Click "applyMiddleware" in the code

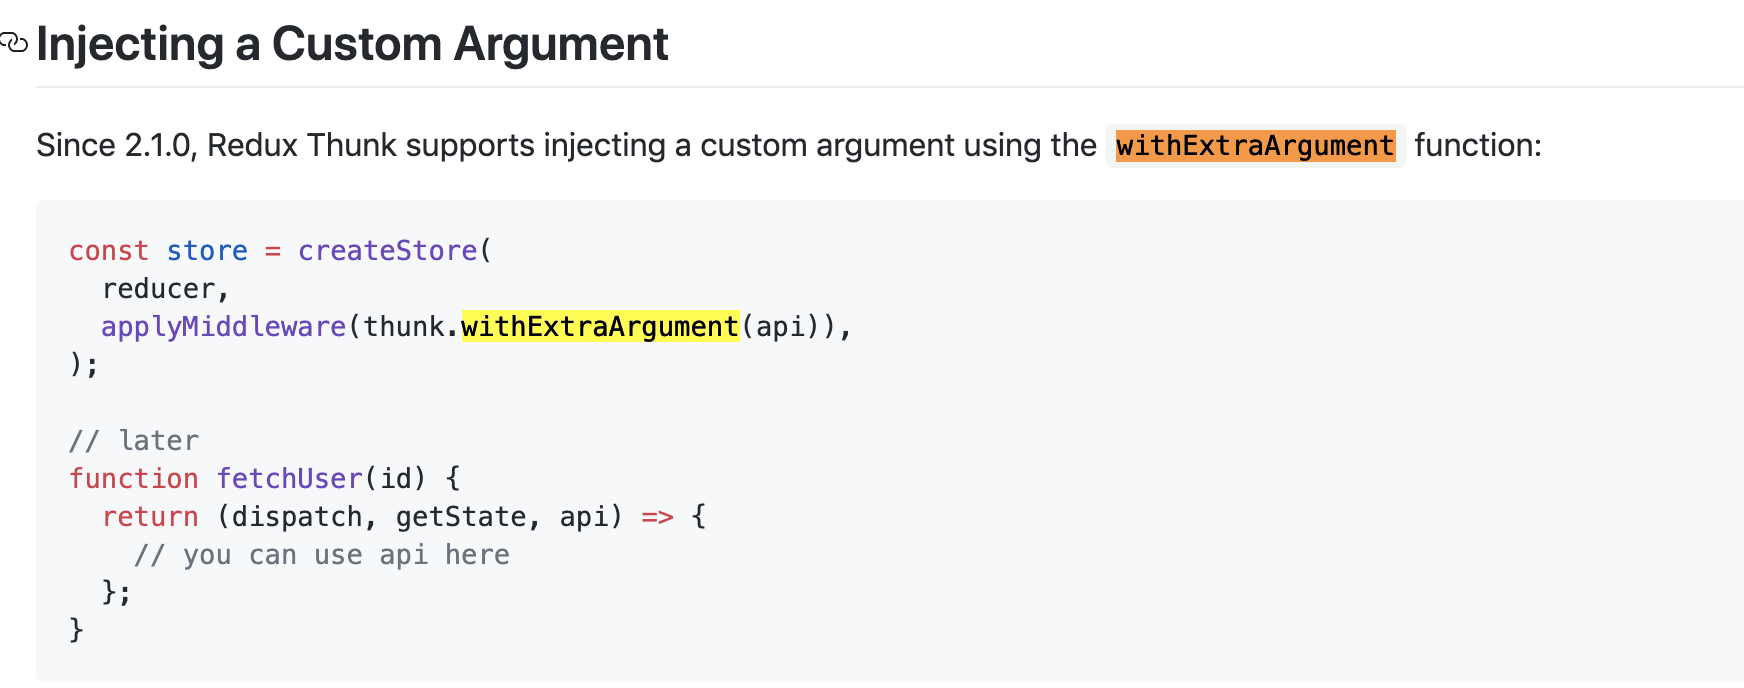coord(223,327)
